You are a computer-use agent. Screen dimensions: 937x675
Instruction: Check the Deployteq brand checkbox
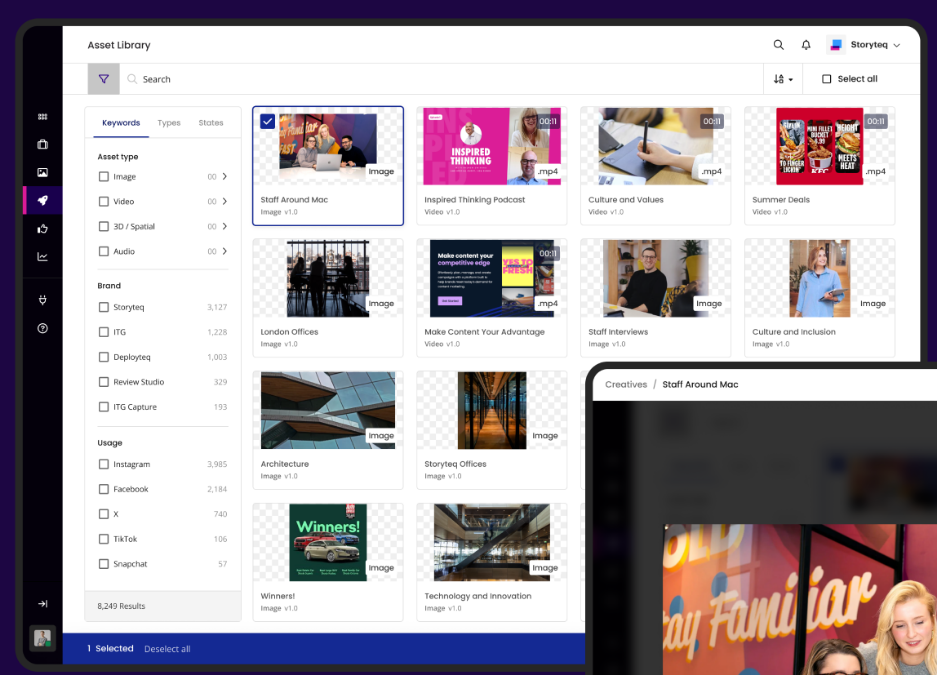(103, 357)
